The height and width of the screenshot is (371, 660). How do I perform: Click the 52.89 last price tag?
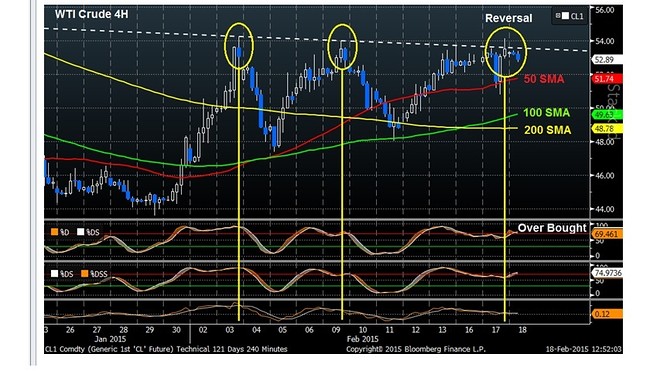pyautogui.click(x=607, y=60)
